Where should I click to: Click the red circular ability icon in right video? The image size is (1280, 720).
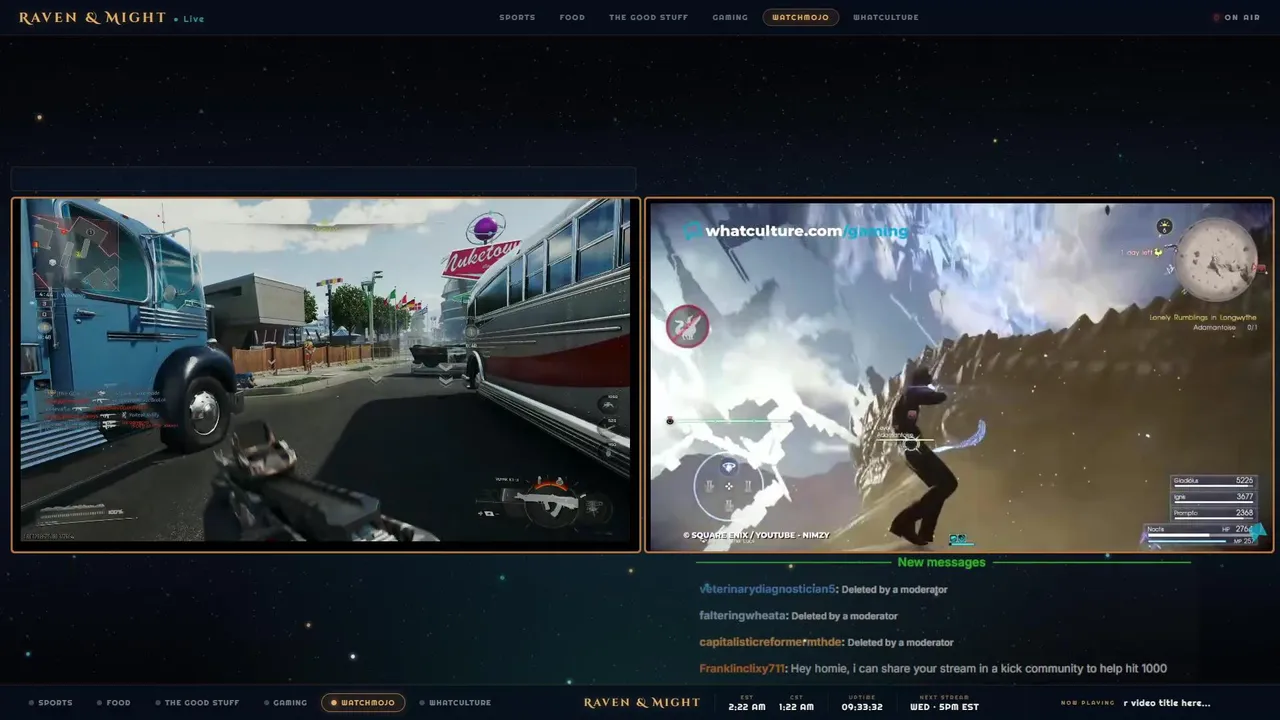tap(687, 326)
